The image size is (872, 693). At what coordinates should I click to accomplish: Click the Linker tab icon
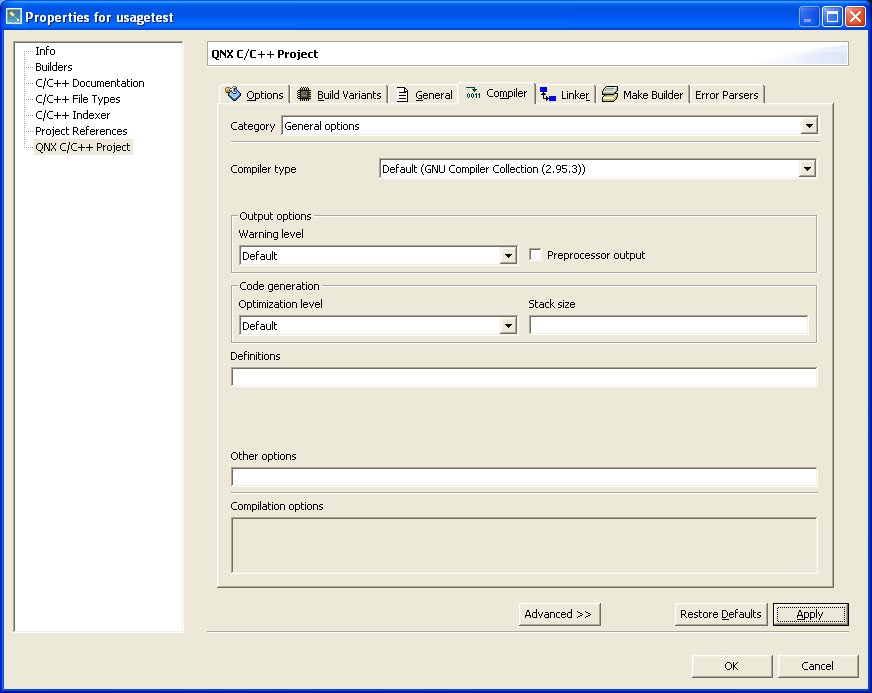[x=550, y=93]
